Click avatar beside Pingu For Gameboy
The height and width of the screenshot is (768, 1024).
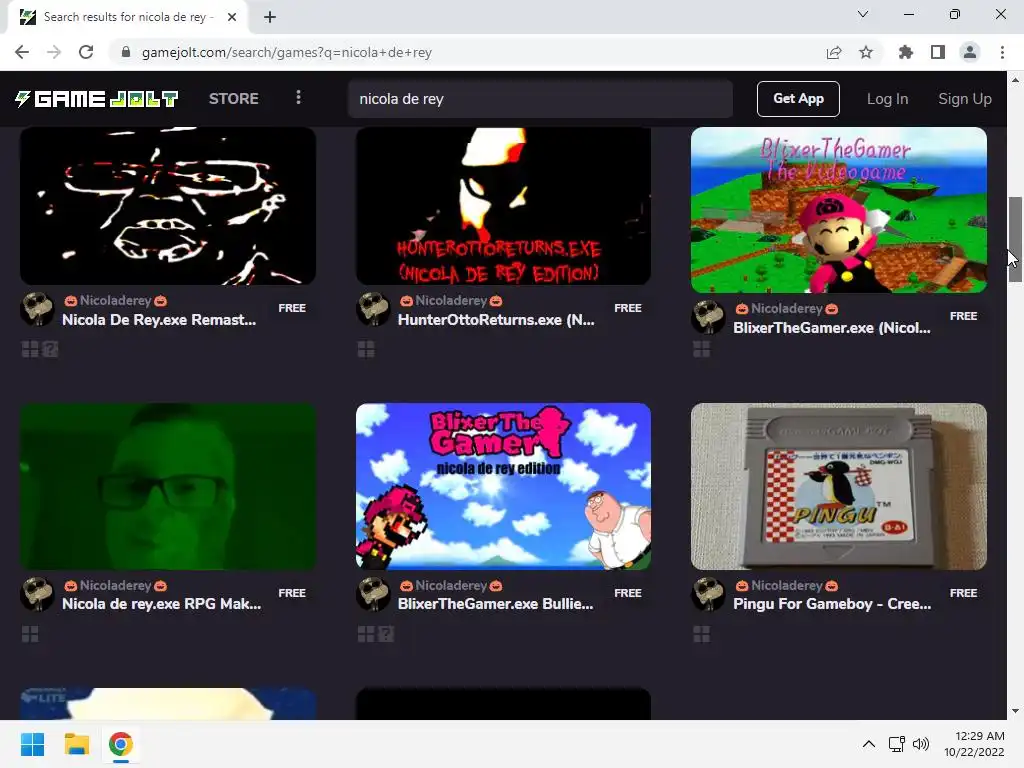[x=708, y=594]
